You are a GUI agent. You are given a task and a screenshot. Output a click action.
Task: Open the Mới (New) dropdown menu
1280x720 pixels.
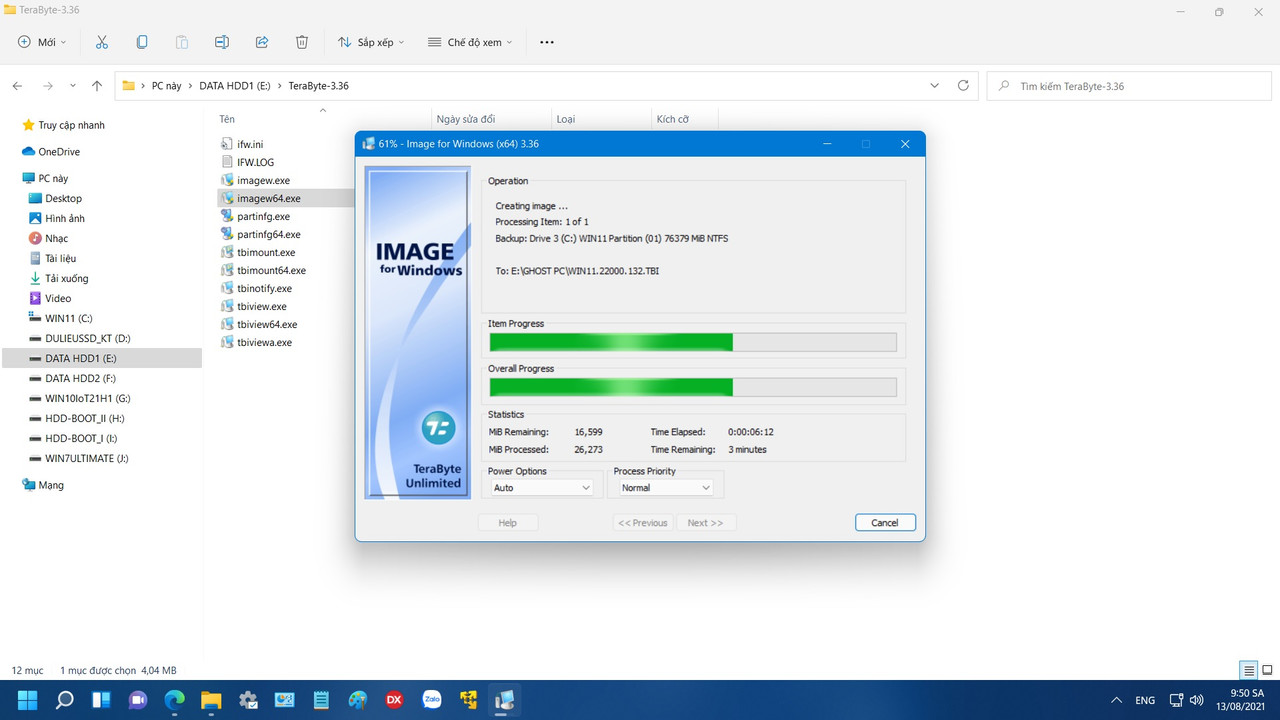click(x=42, y=42)
